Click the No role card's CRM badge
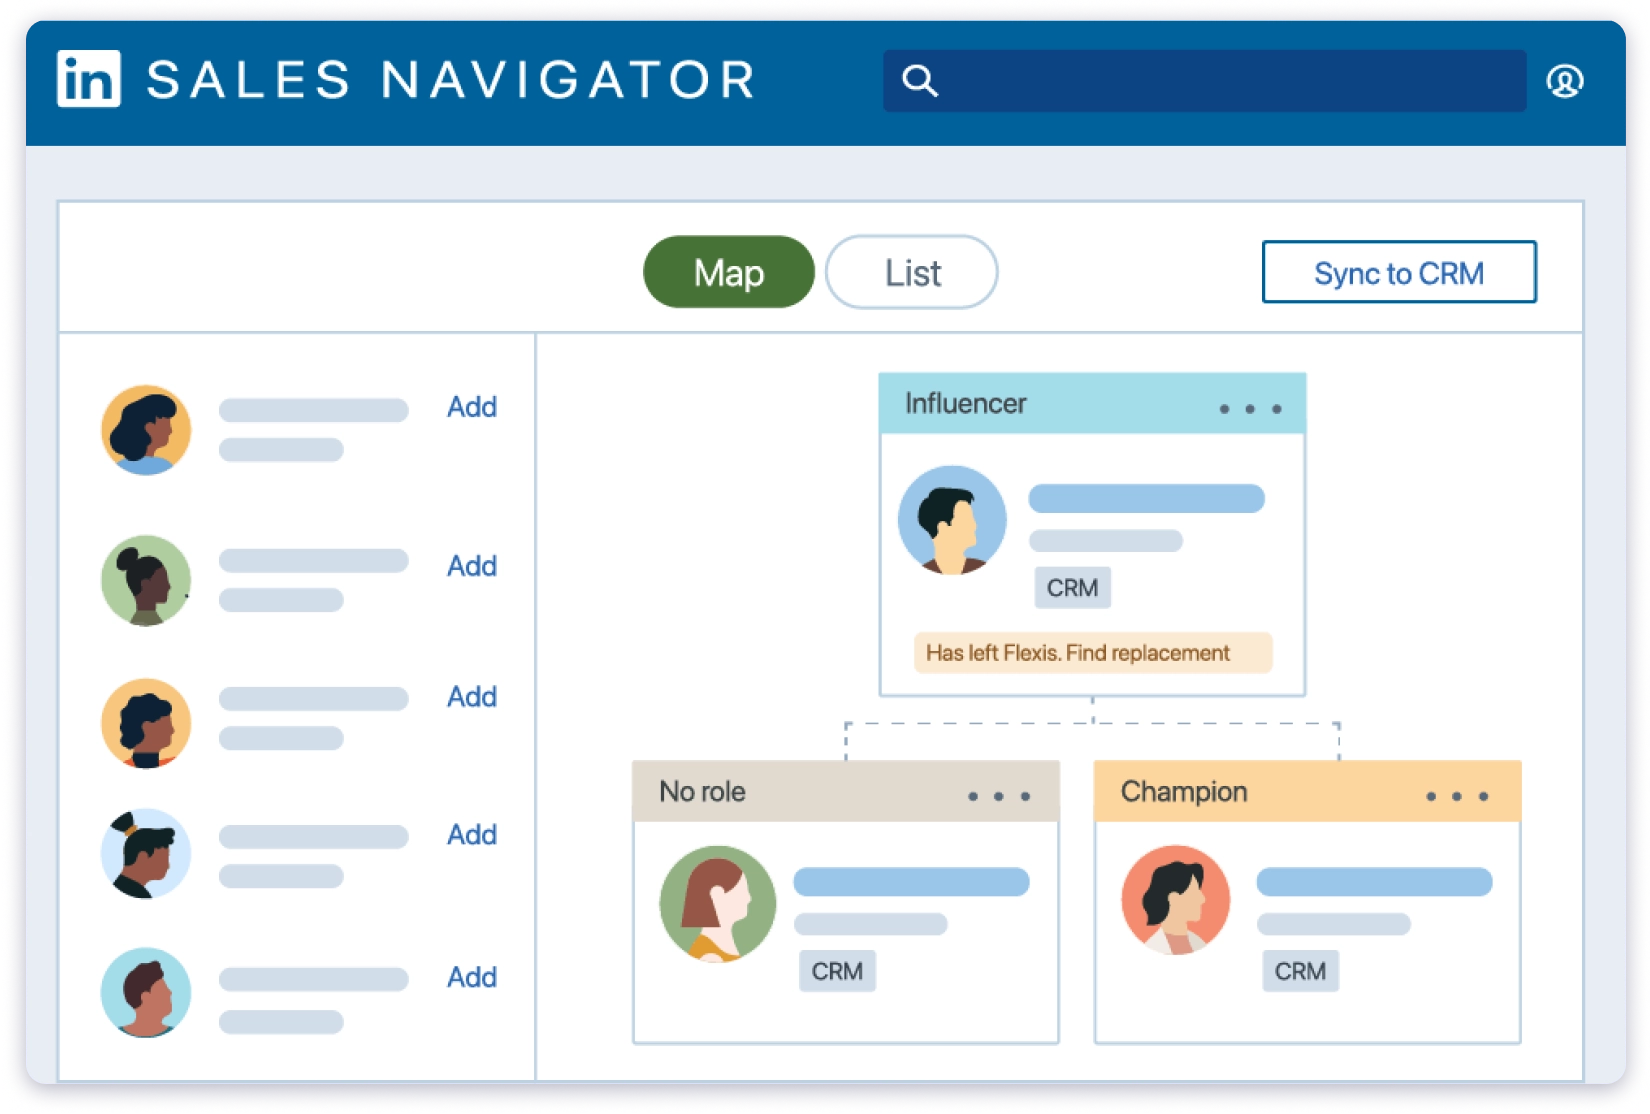1650x1114 pixels. click(x=837, y=971)
